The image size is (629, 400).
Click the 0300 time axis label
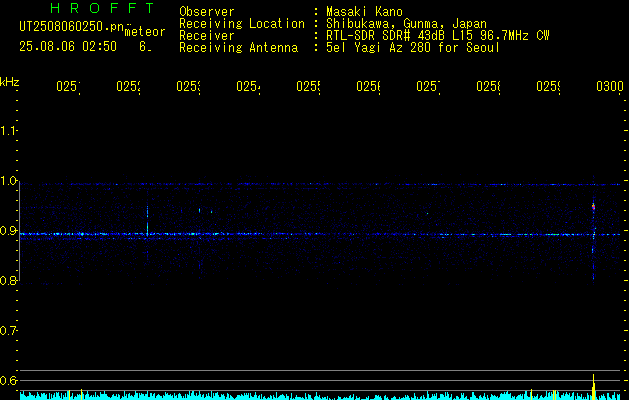[609, 87]
